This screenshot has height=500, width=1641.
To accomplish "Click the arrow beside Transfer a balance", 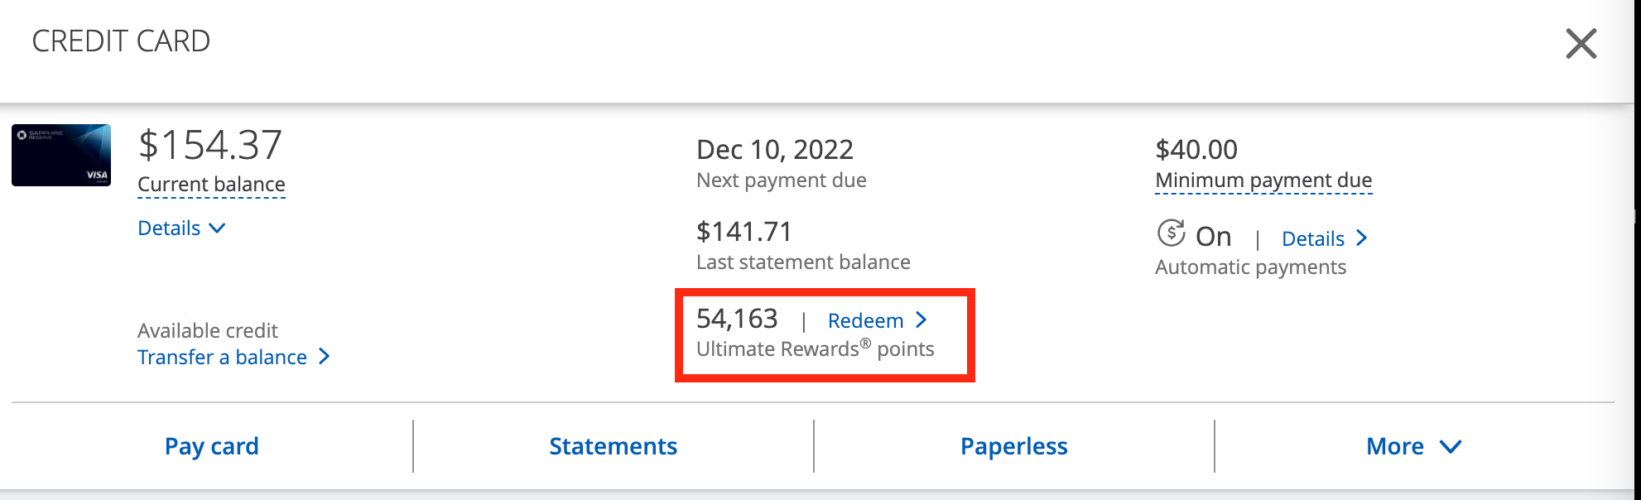I will coord(323,356).
